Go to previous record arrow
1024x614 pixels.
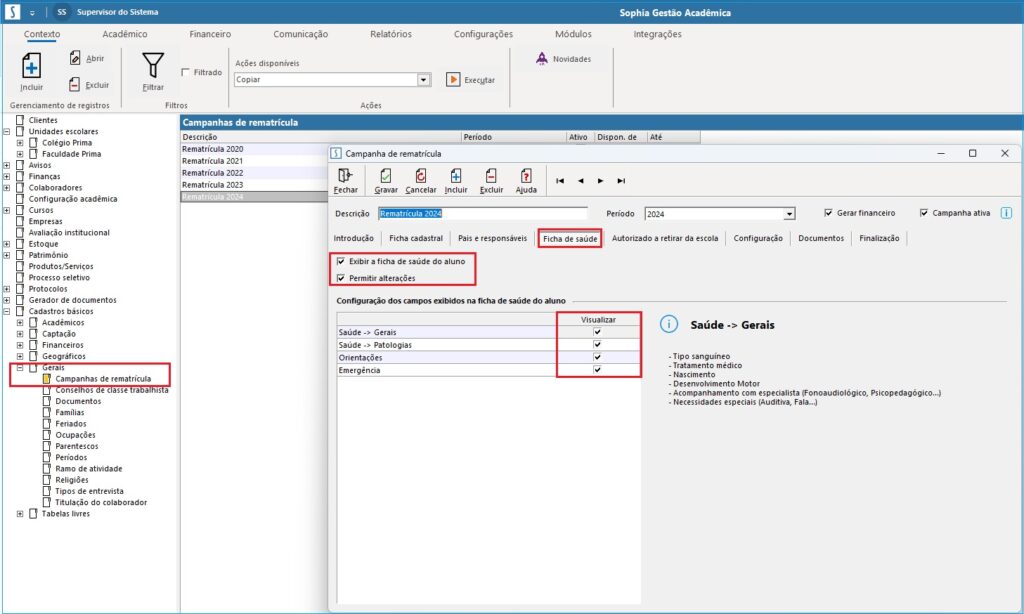point(581,181)
